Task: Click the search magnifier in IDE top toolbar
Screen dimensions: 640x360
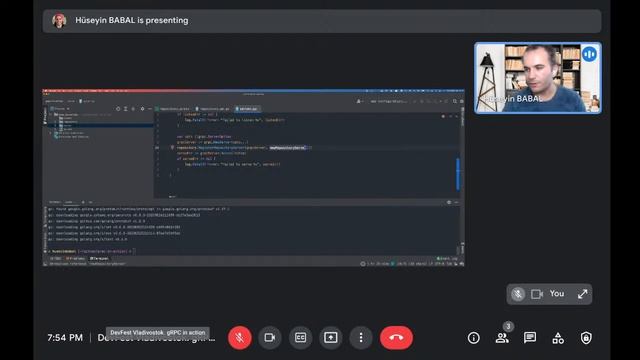Action: (x=455, y=101)
